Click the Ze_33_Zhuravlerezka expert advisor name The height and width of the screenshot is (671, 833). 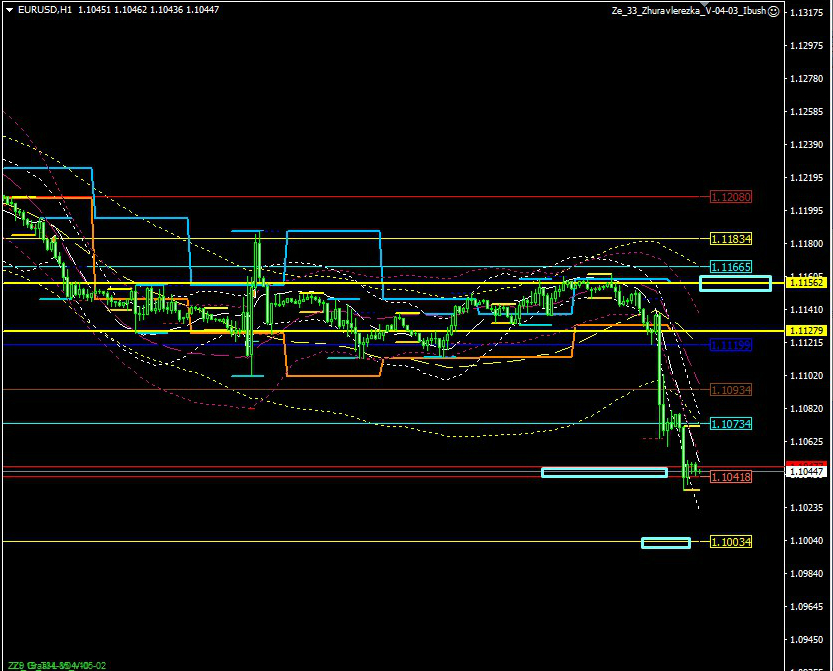pos(688,11)
